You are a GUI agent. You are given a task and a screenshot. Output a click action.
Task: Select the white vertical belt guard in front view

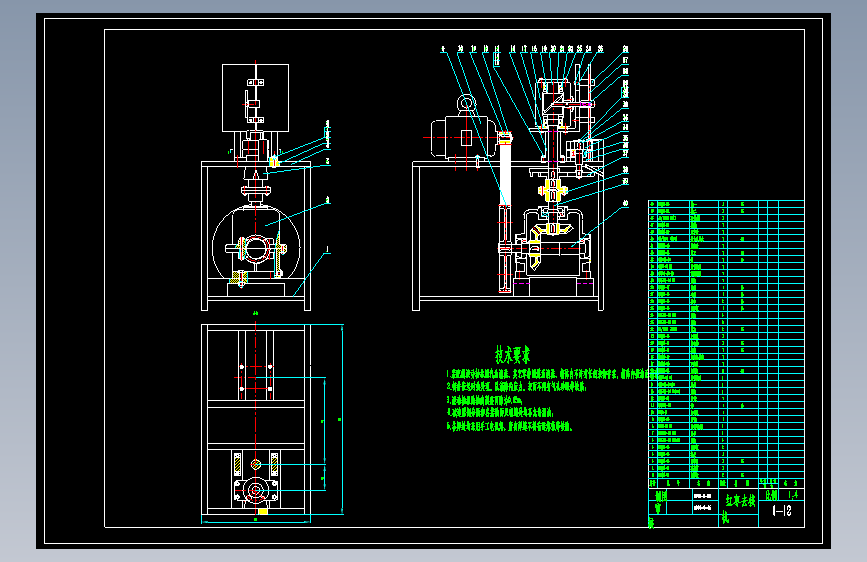pyautogui.click(x=505, y=174)
